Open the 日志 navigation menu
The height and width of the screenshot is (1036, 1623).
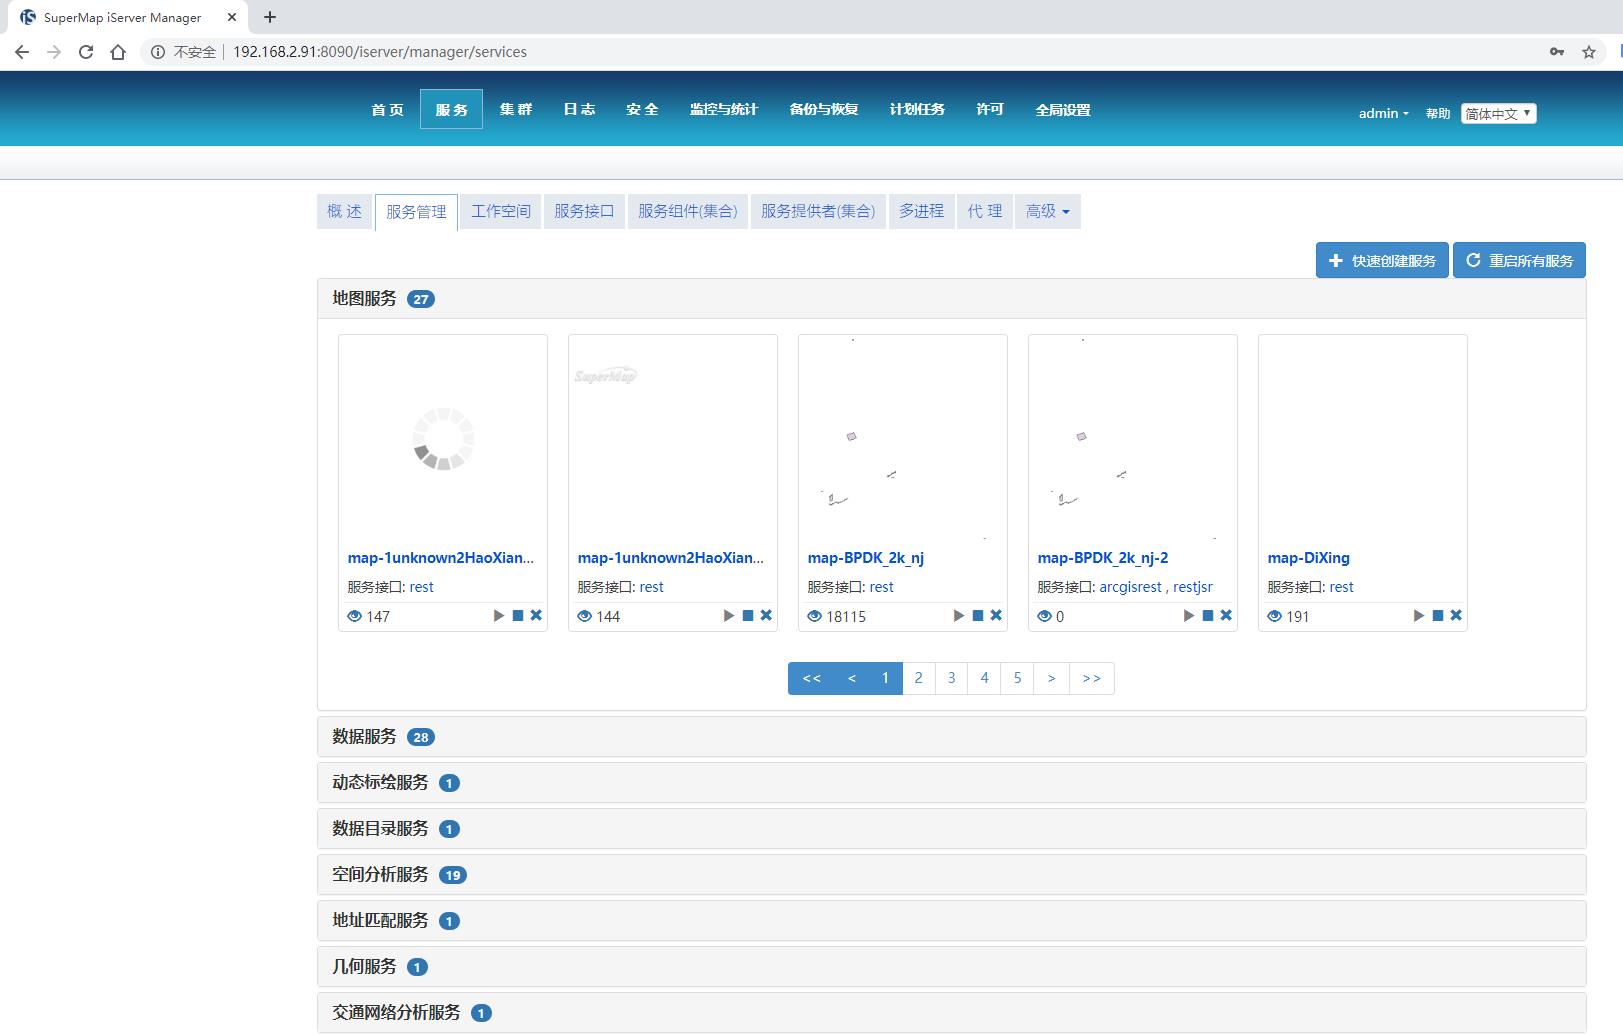tap(579, 109)
